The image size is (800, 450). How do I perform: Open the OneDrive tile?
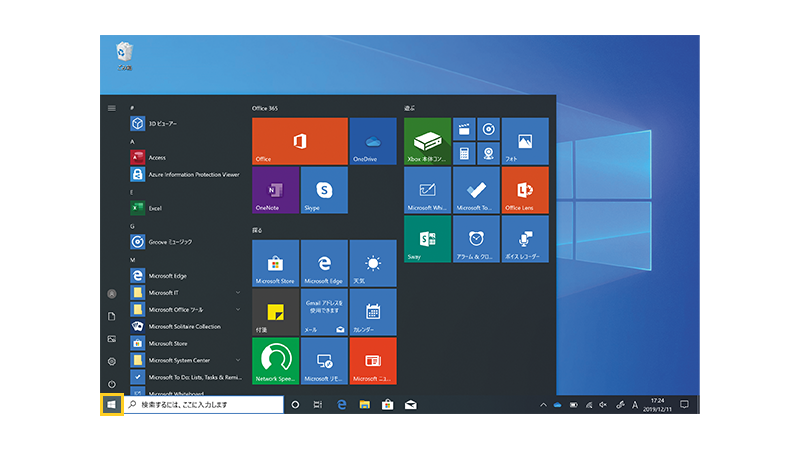[x=373, y=141]
